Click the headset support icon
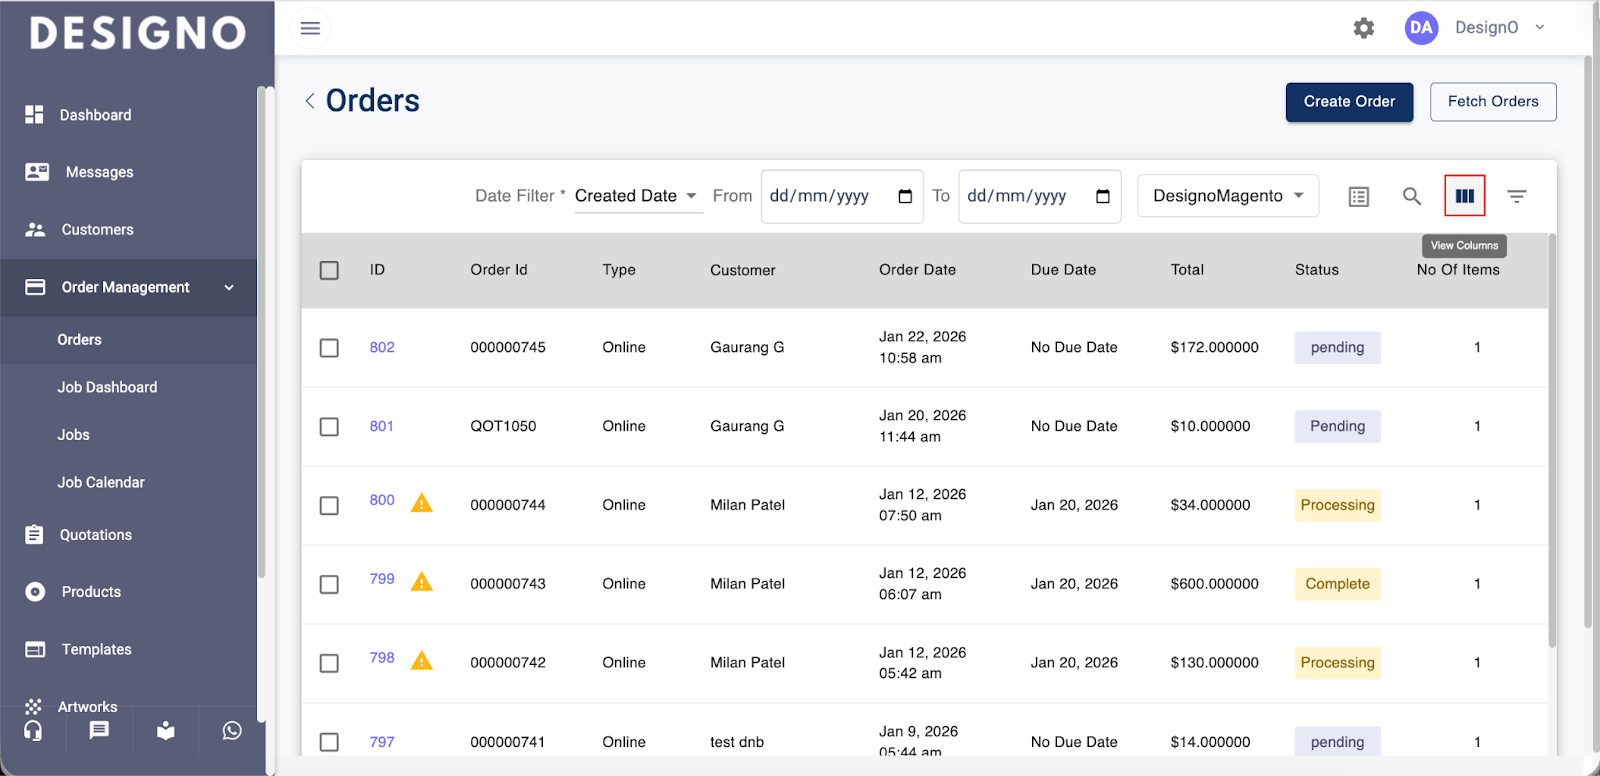 click(33, 731)
